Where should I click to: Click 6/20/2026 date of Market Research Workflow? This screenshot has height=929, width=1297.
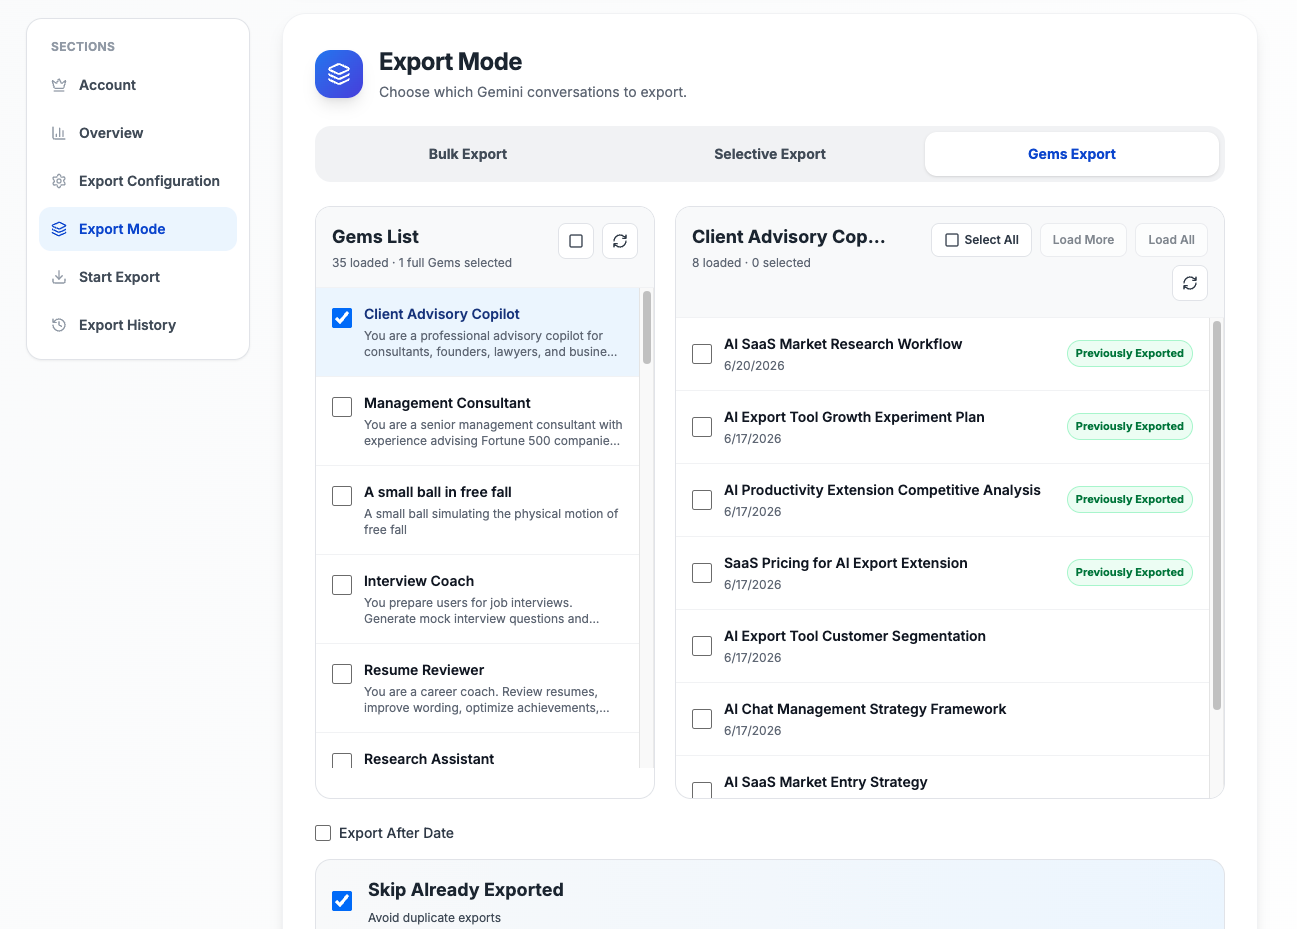754,366
